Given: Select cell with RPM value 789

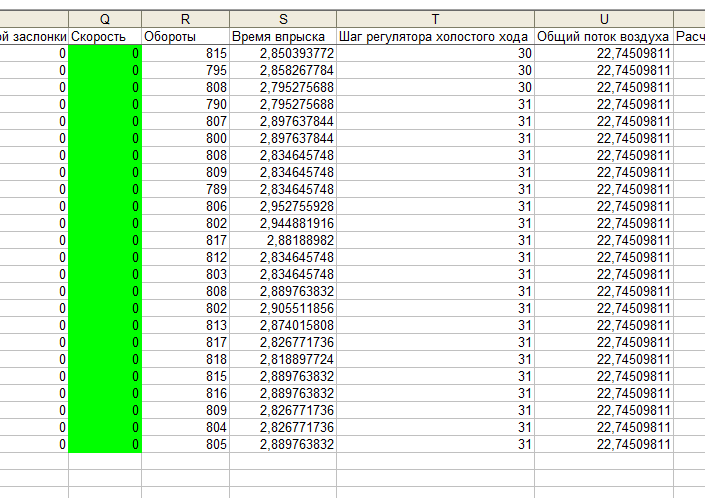Looking at the screenshot, I should coord(185,189).
